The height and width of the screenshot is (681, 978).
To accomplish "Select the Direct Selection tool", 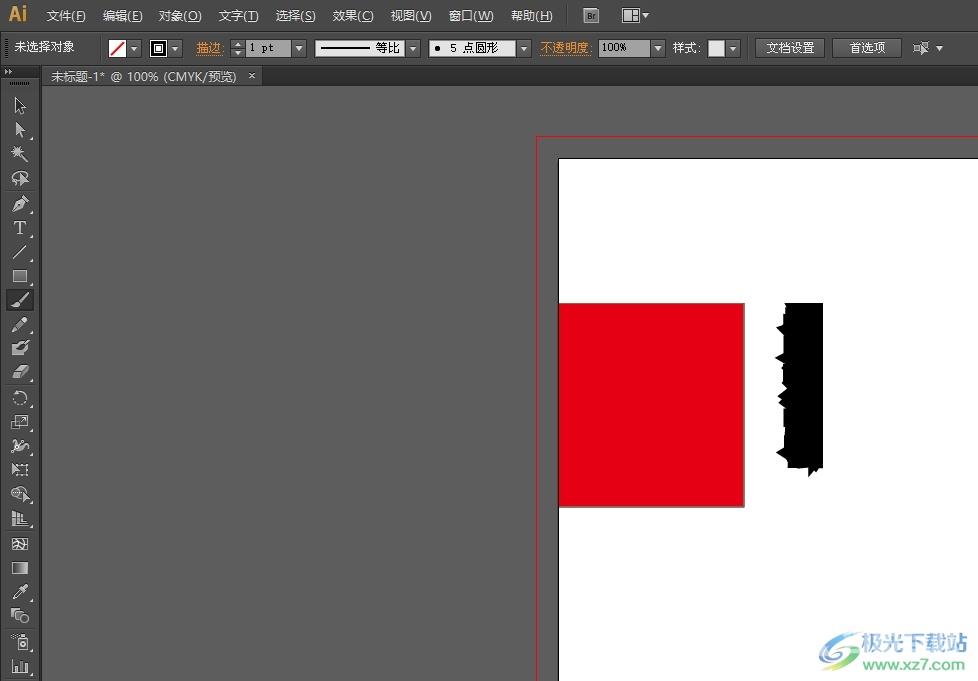I will [x=20, y=130].
